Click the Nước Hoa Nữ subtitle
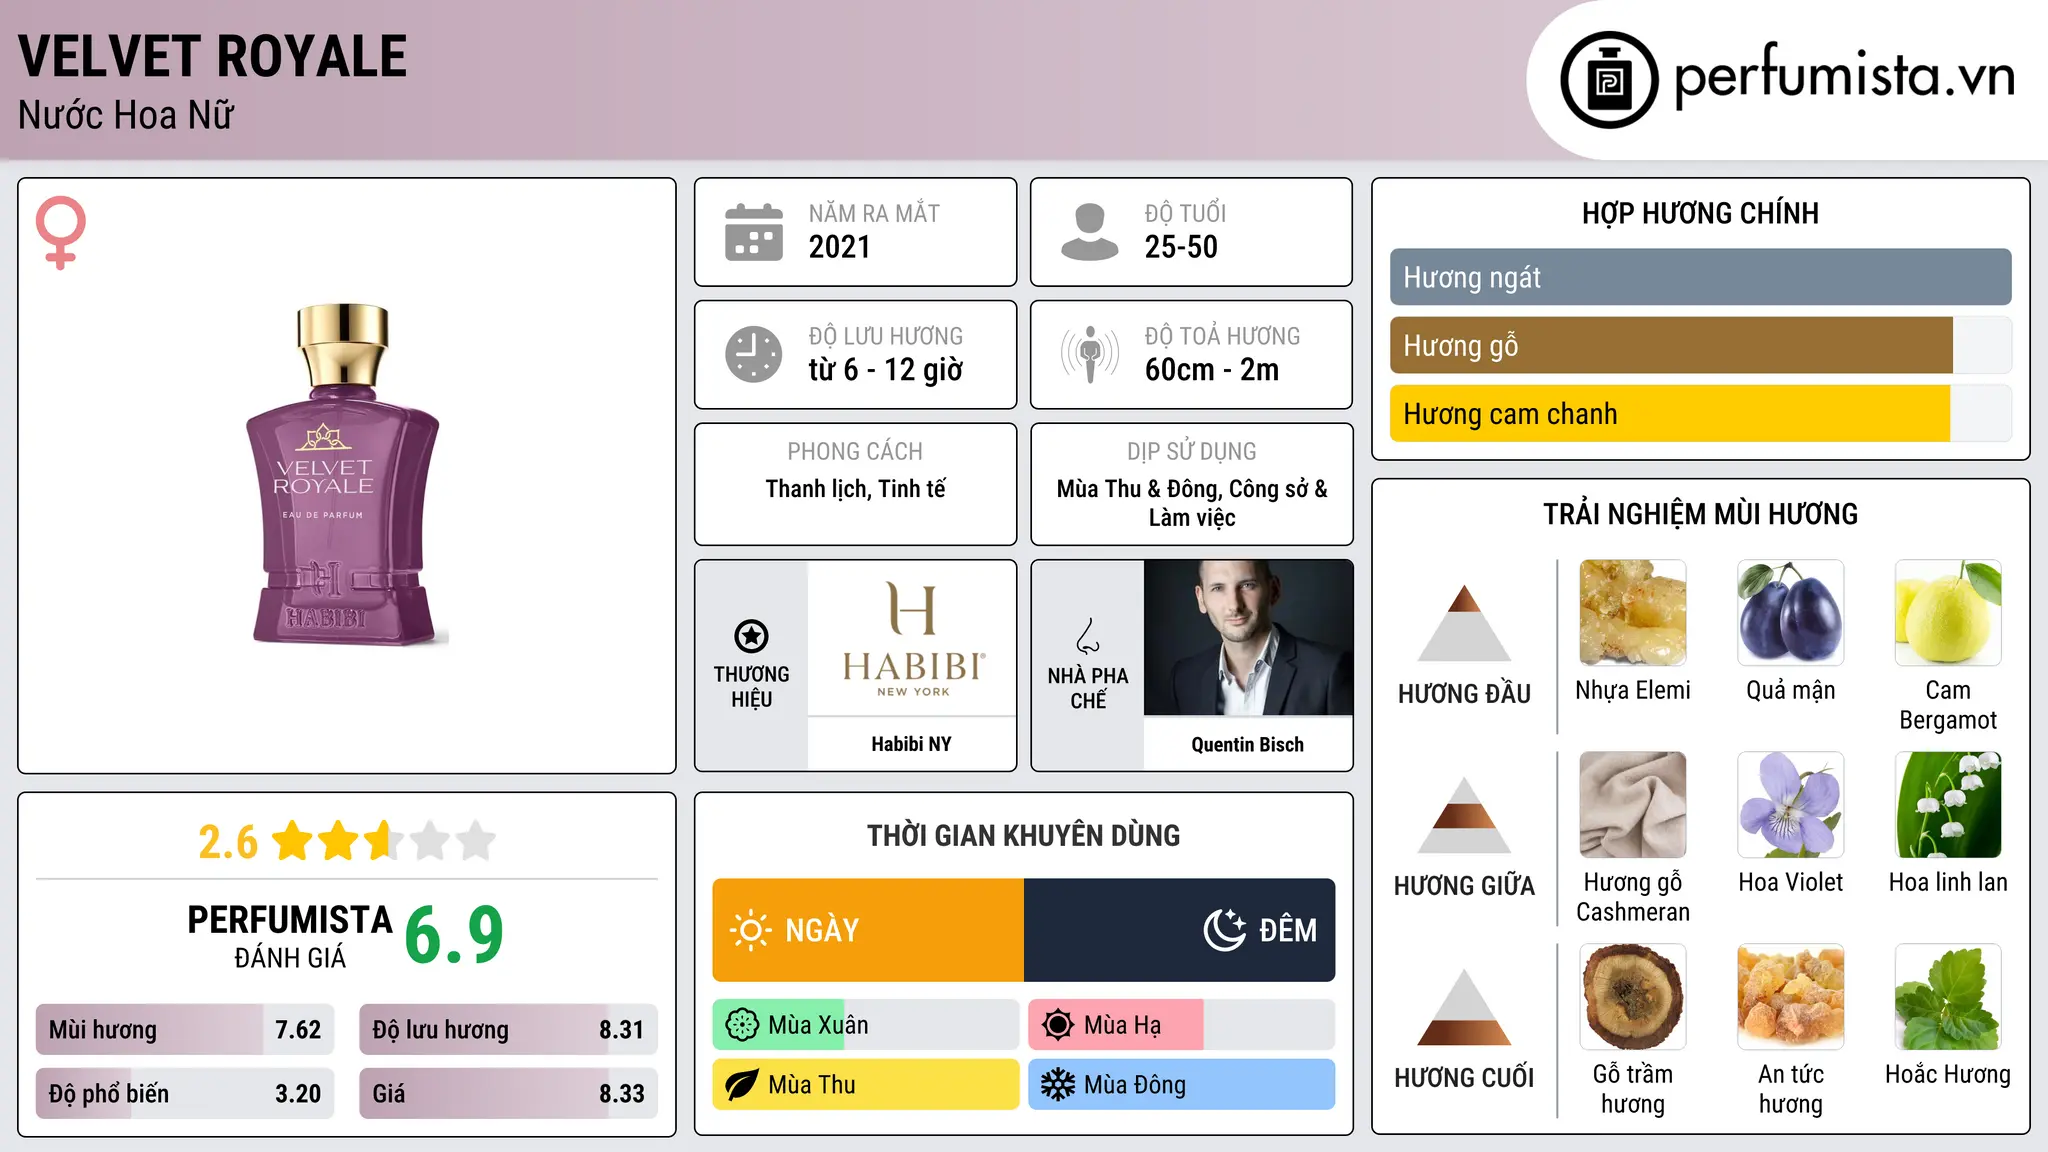2048x1152 pixels. coord(126,116)
